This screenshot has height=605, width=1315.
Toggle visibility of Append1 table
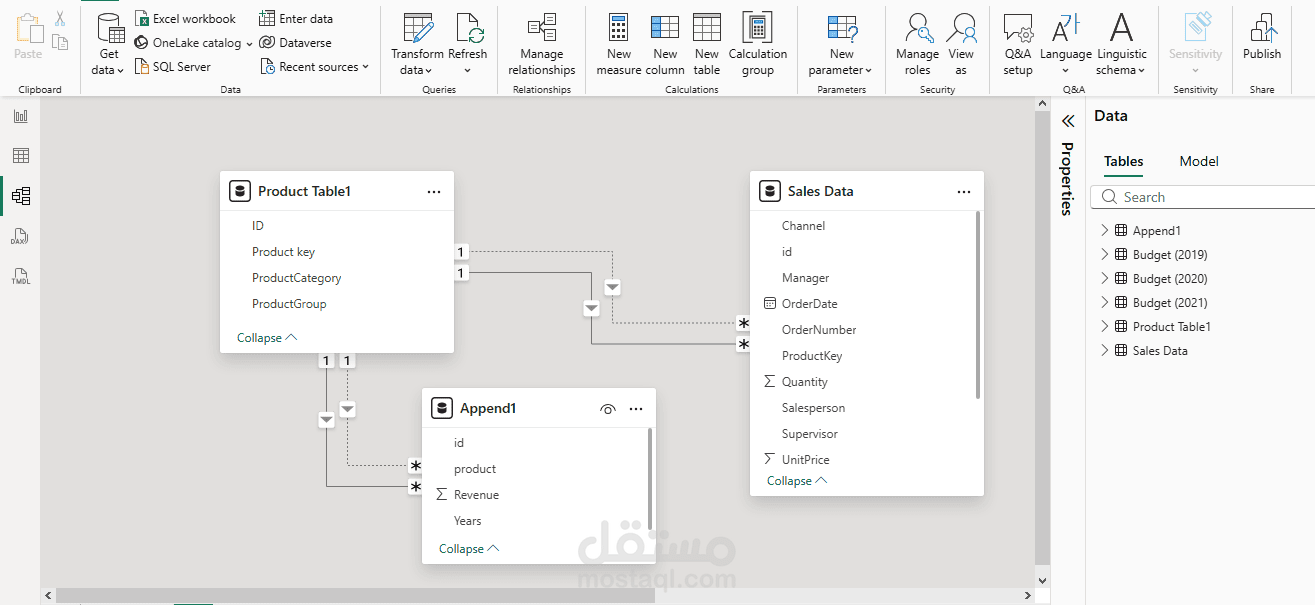(607, 409)
